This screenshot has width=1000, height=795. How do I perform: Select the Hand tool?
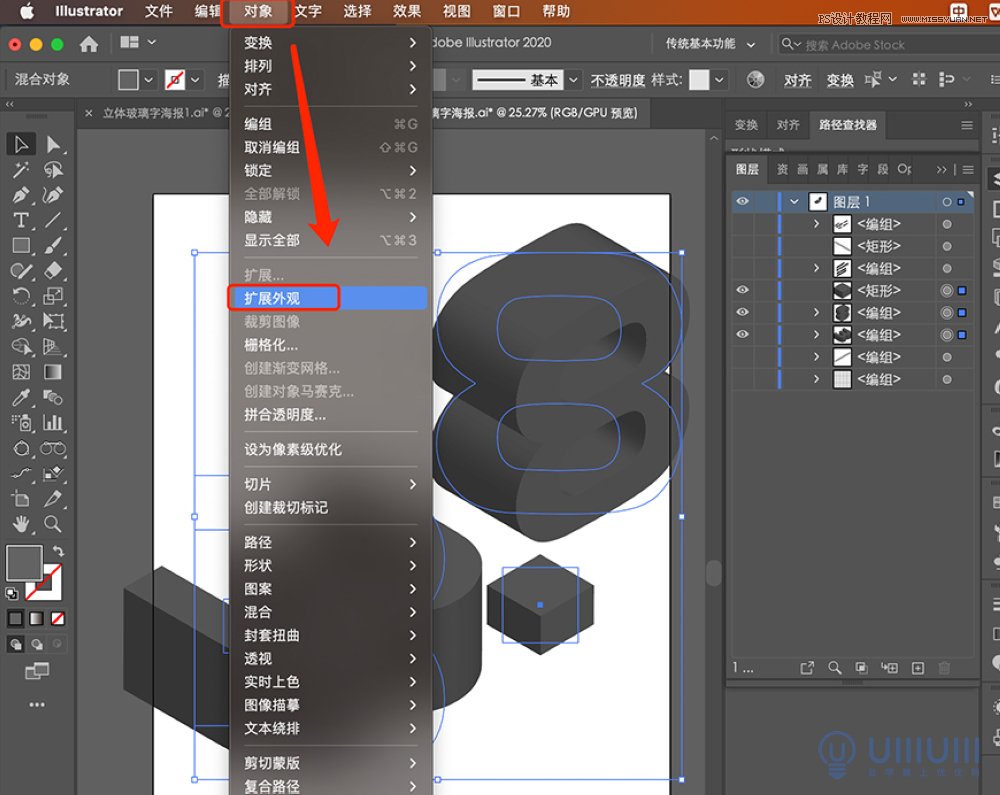click(21, 524)
